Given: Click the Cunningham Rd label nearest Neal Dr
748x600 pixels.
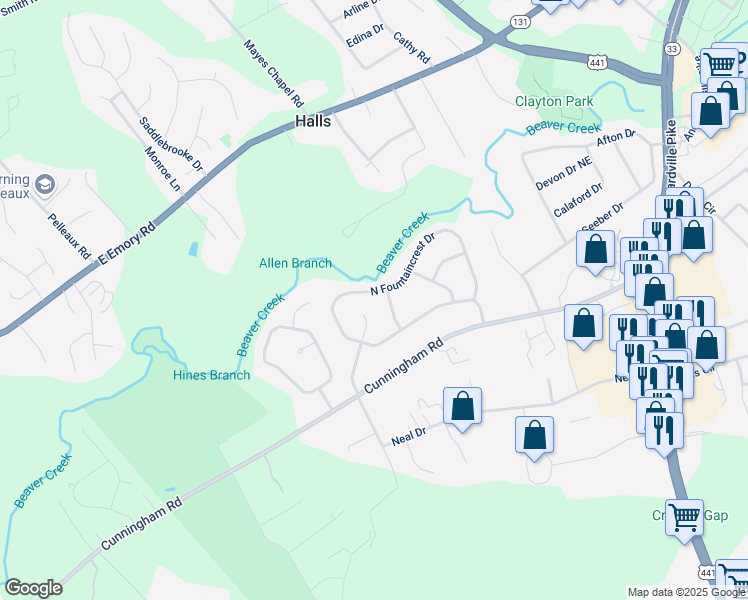Looking at the screenshot, I should click(404, 365).
